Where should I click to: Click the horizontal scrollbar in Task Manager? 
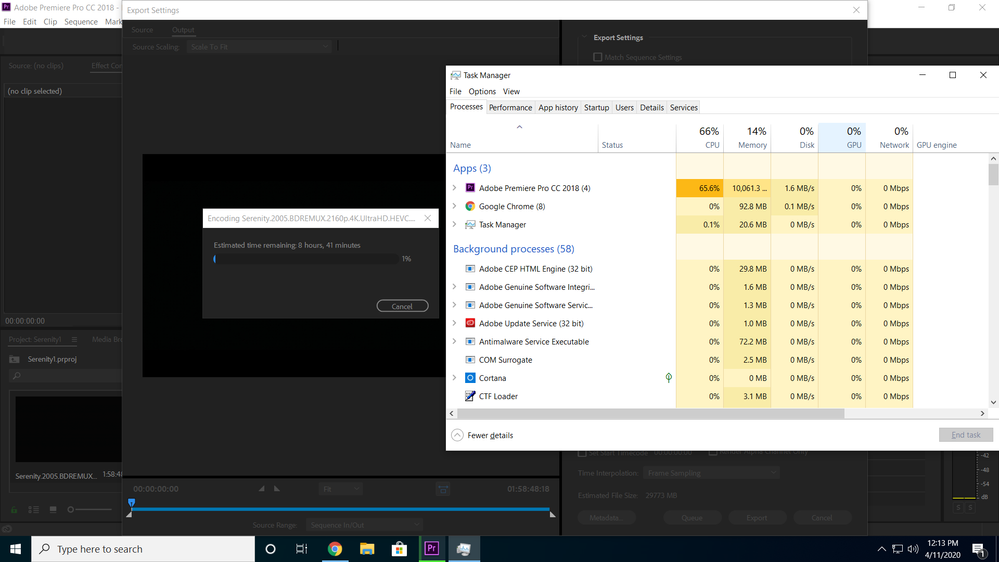[650, 414]
